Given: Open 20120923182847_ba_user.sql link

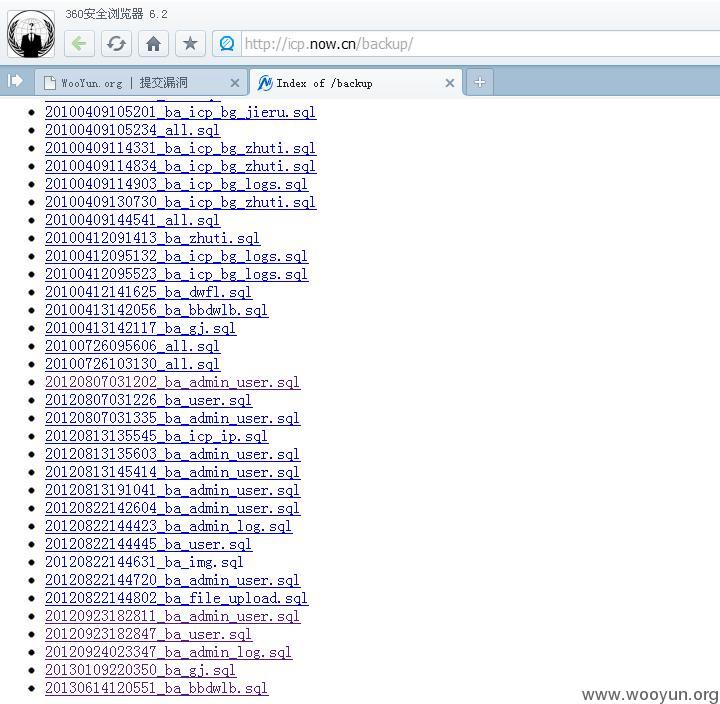Looking at the screenshot, I should [x=148, y=634].
